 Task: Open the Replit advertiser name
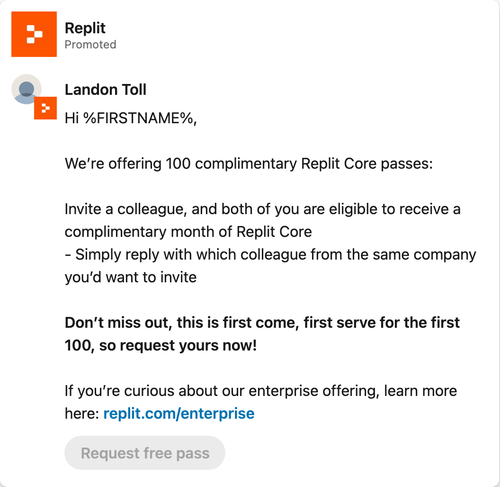click(85, 28)
